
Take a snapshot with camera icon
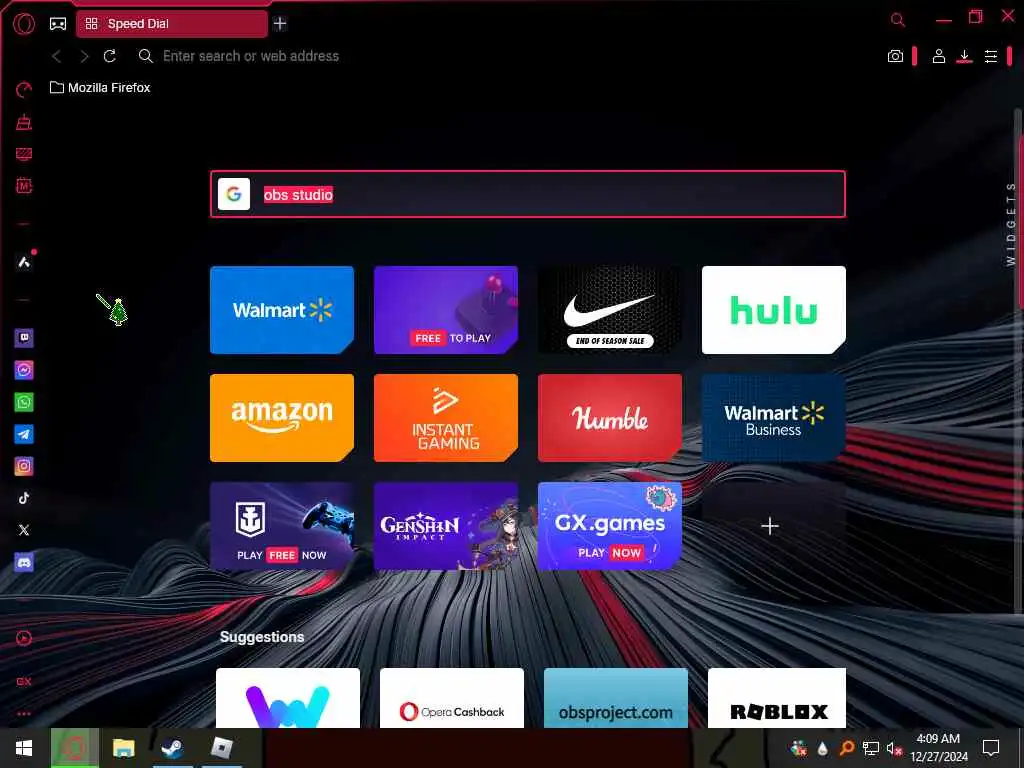(x=895, y=56)
